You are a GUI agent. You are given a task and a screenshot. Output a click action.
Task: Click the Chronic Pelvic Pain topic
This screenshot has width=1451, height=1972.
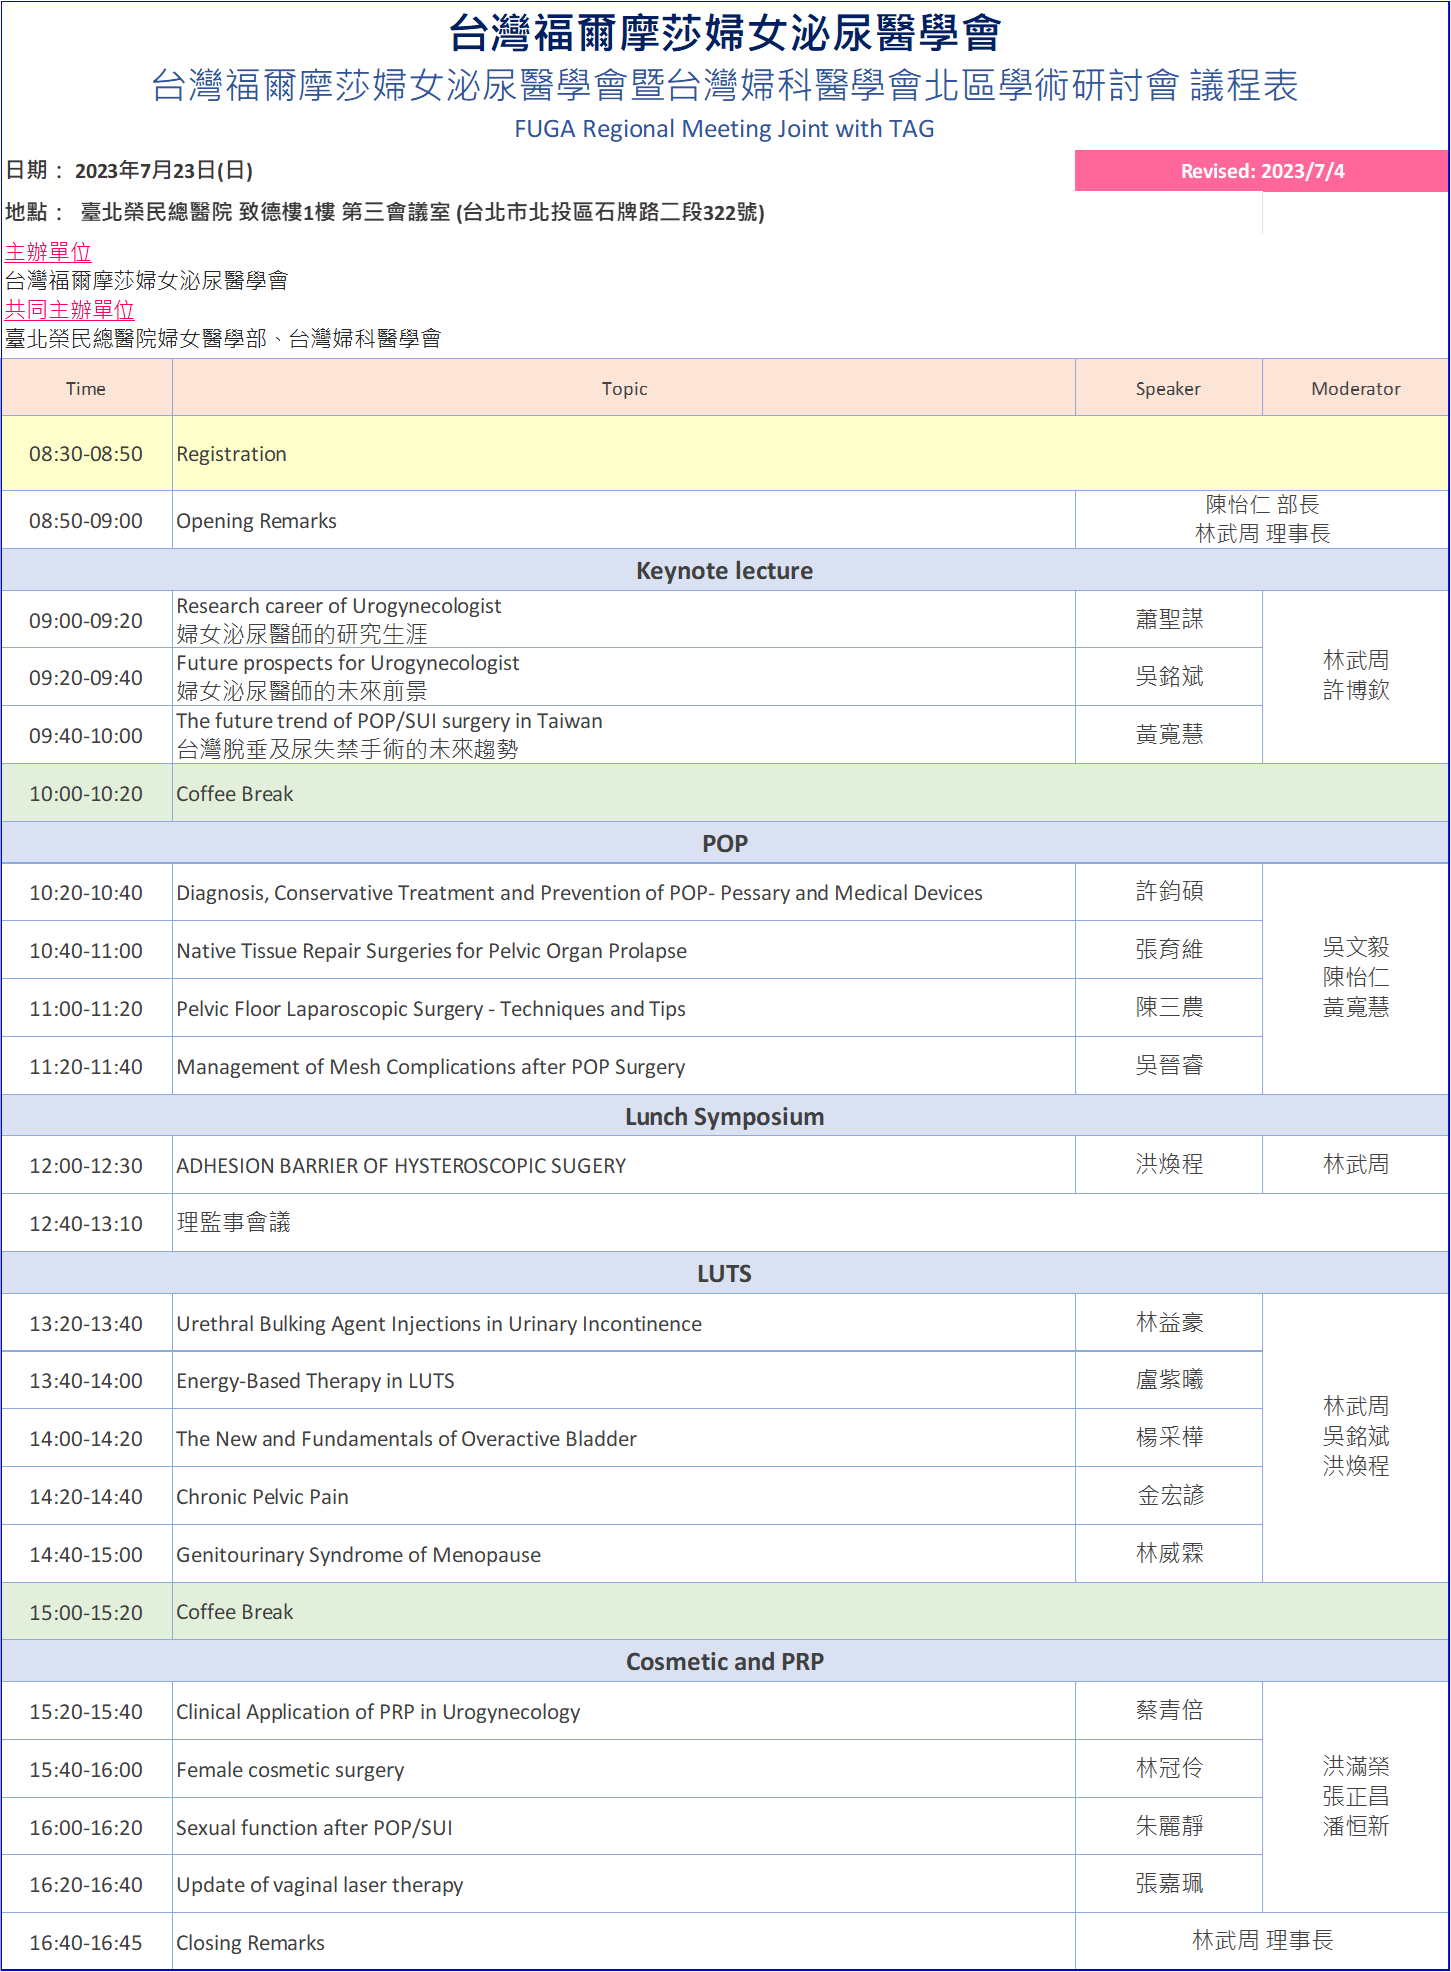coord(262,1497)
